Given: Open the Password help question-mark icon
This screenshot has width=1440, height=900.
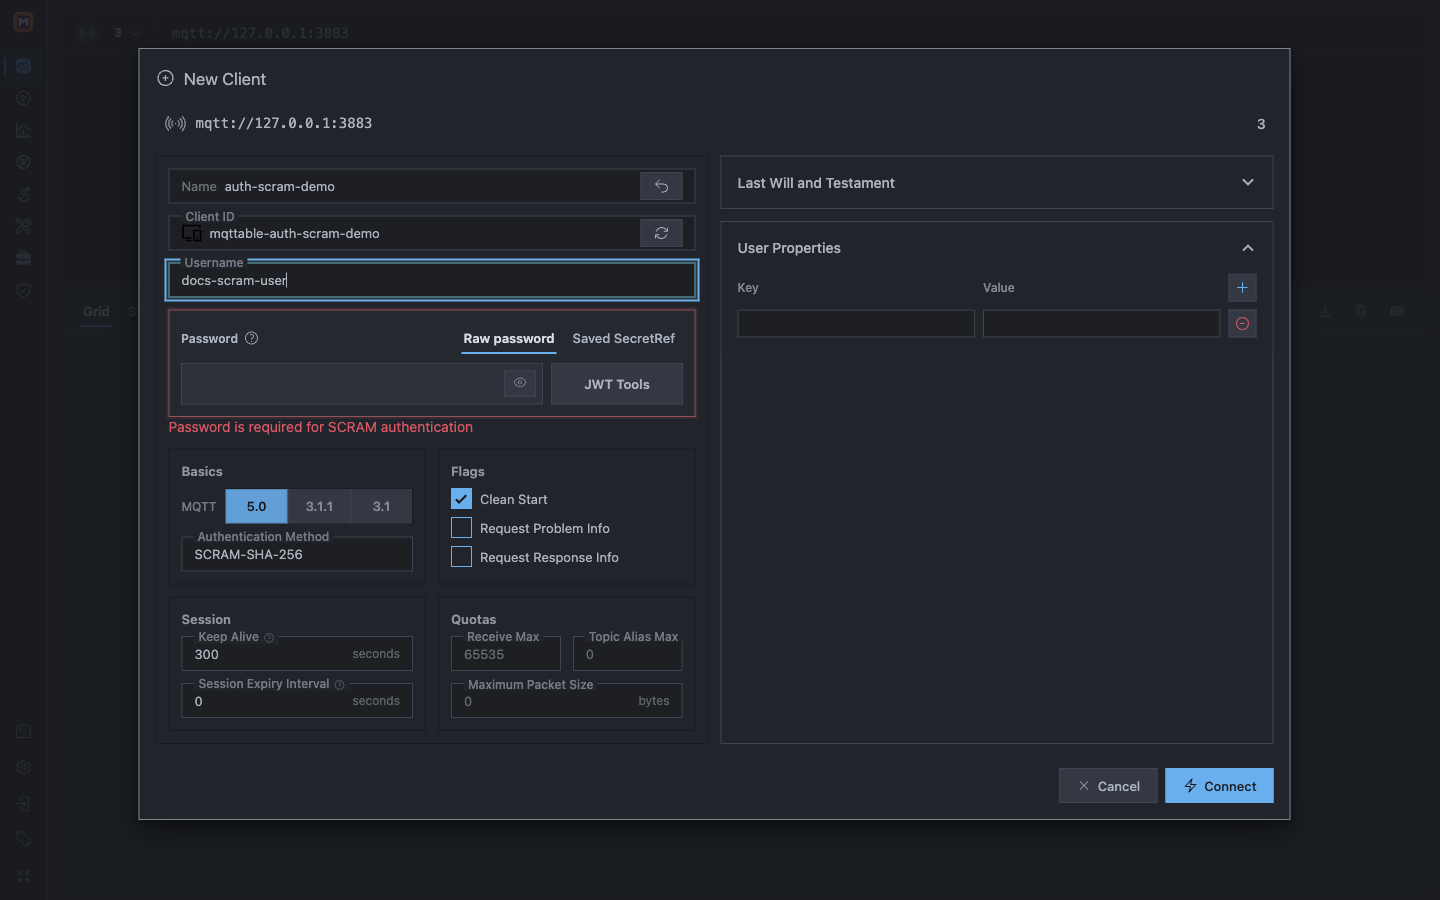Looking at the screenshot, I should 252,338.
